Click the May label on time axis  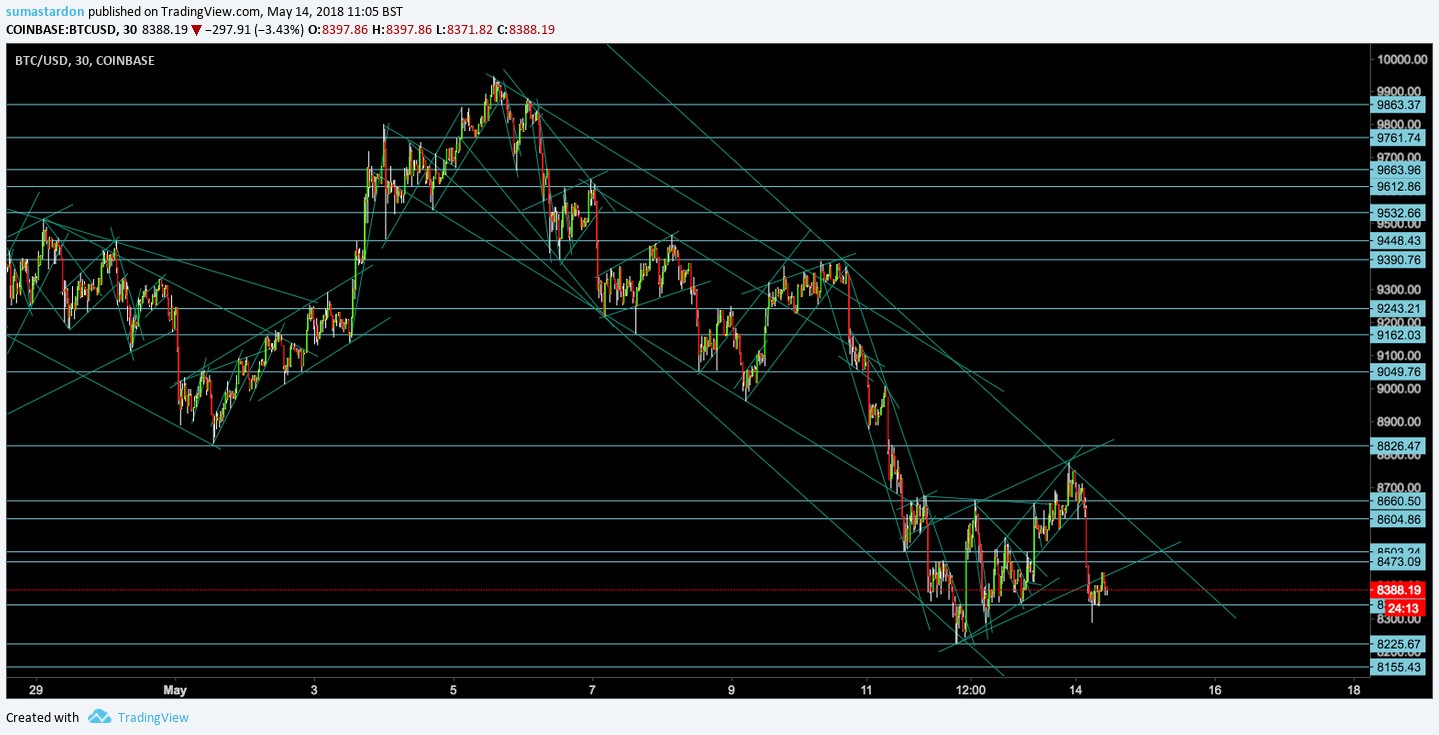click(x=175, y=690)
